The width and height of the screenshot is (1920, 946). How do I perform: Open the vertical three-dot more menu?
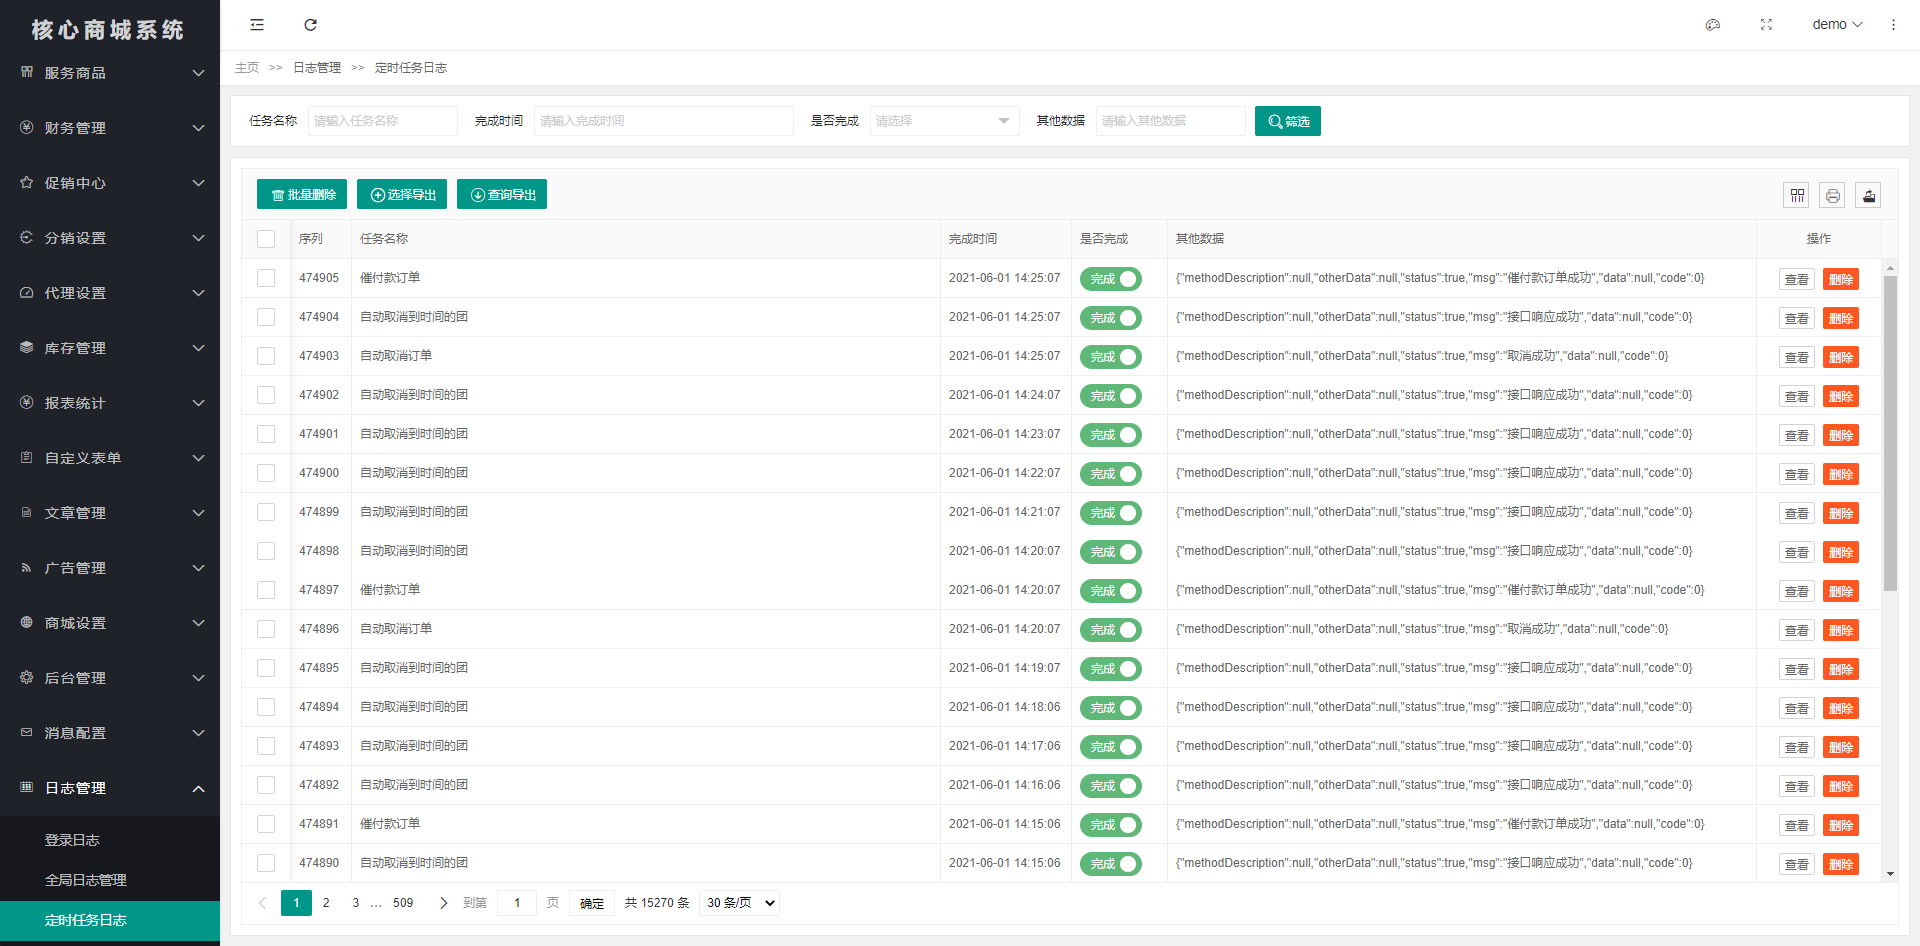1893,25
